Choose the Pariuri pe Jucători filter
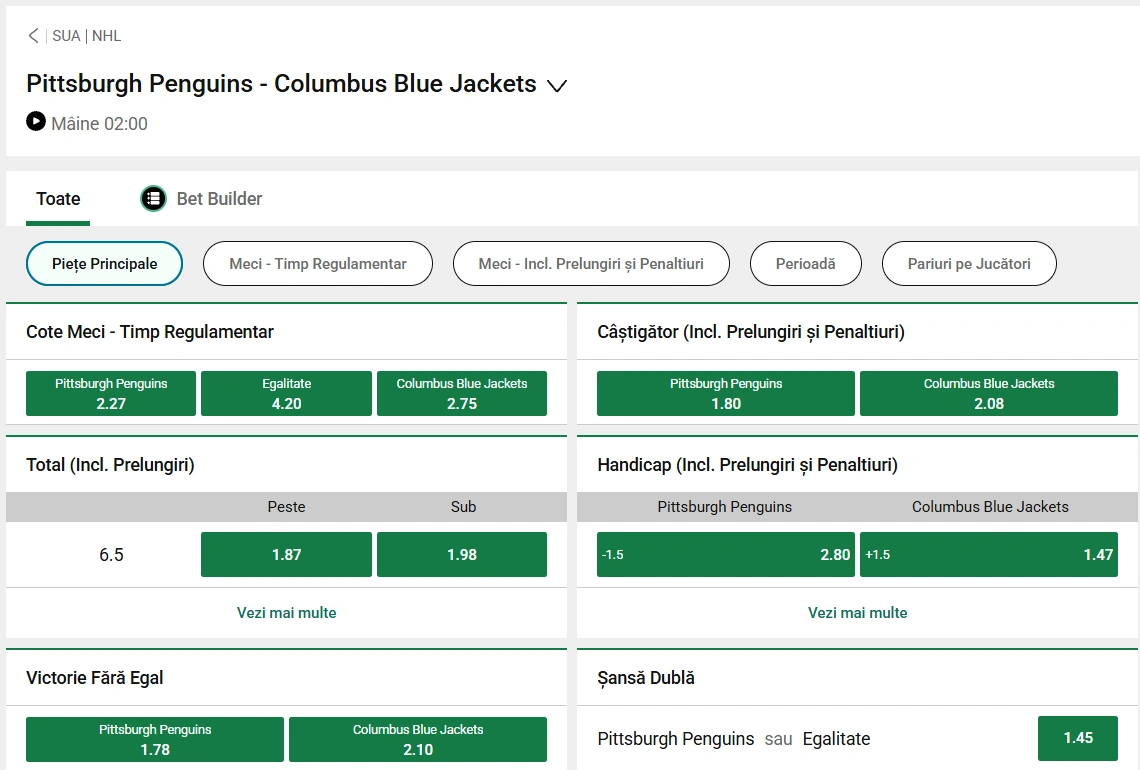This screenshot has height=770, width=1140. coord(968,264)
